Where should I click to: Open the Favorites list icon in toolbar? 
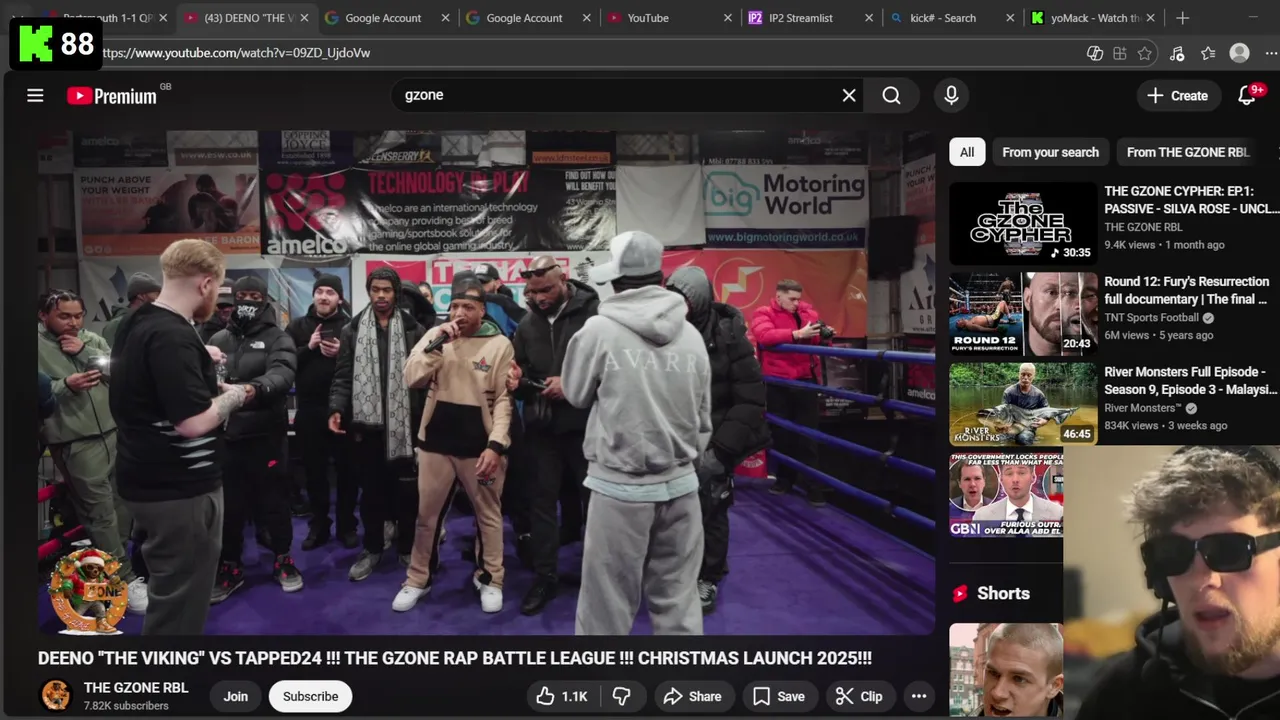pyautogui.click(x=1208, y=53)
